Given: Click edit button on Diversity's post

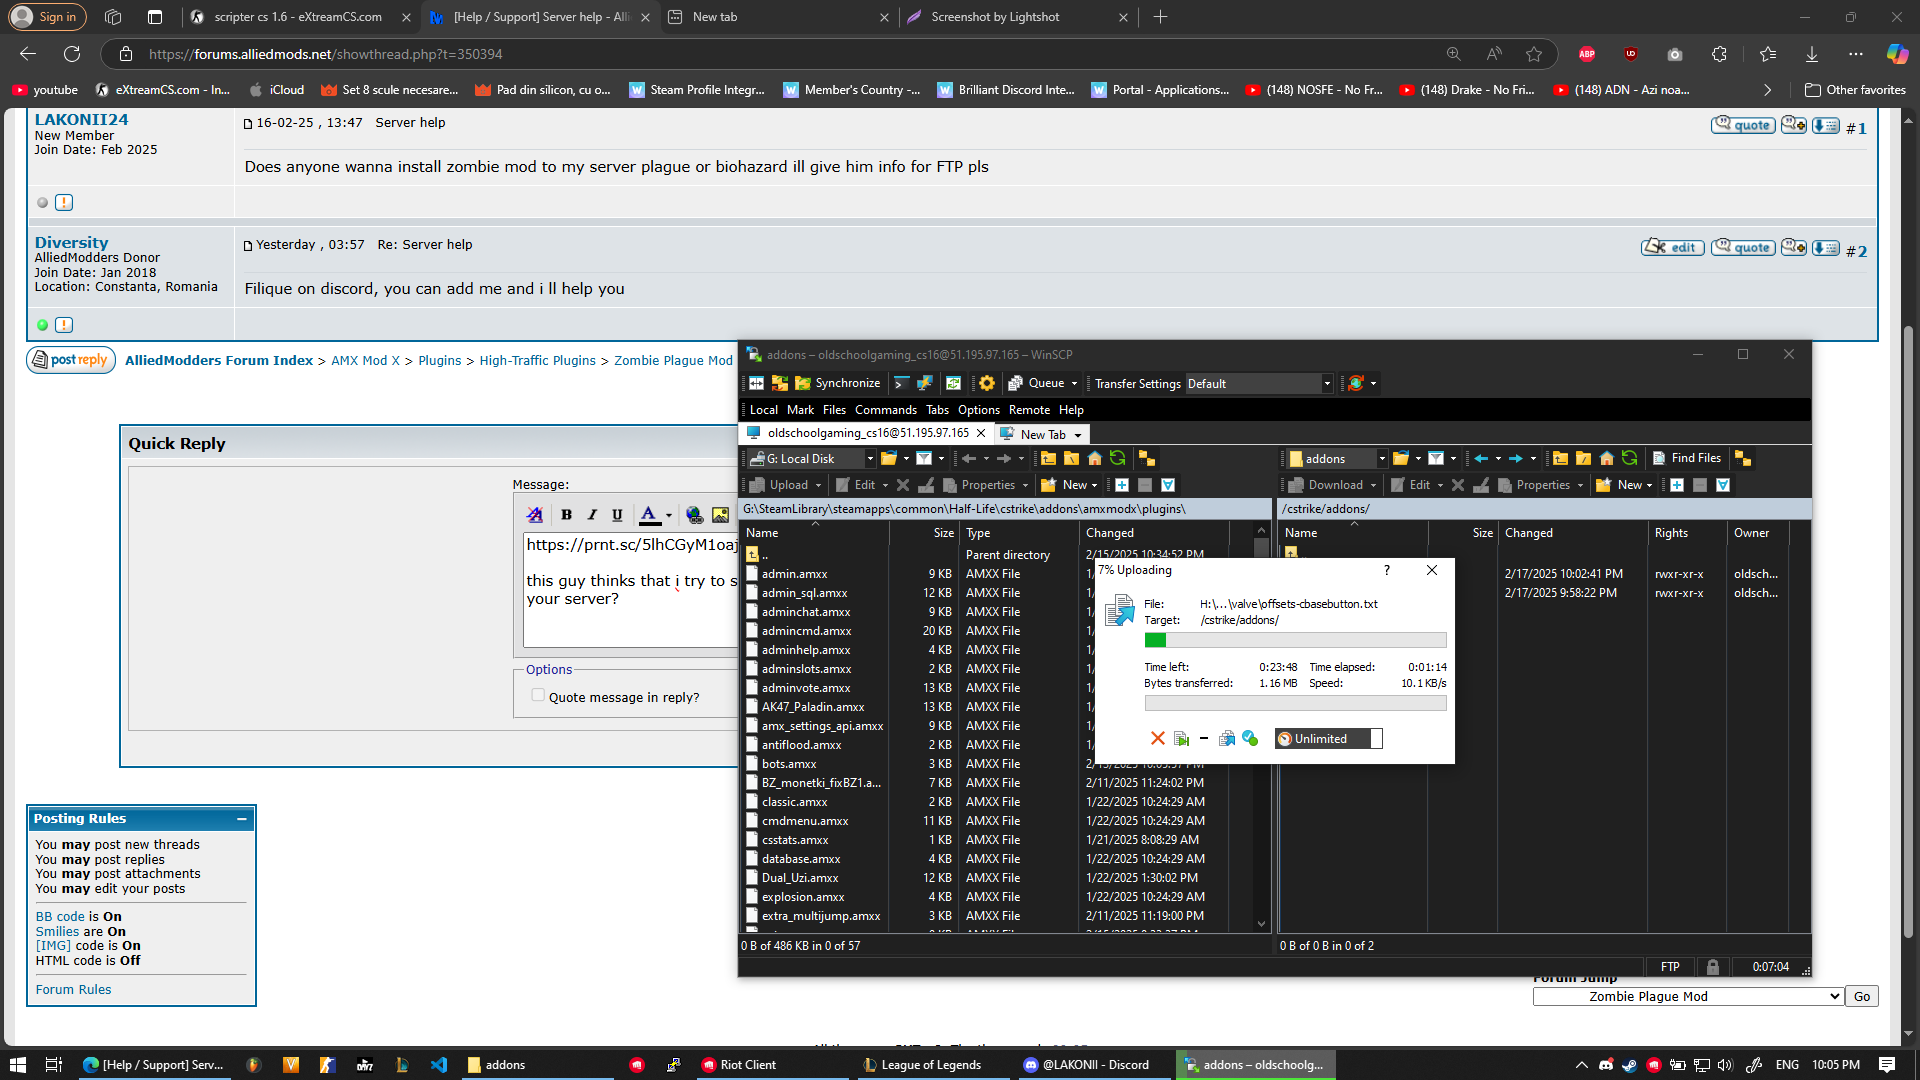Looking at the screenshot, I should click(1673, 247).
